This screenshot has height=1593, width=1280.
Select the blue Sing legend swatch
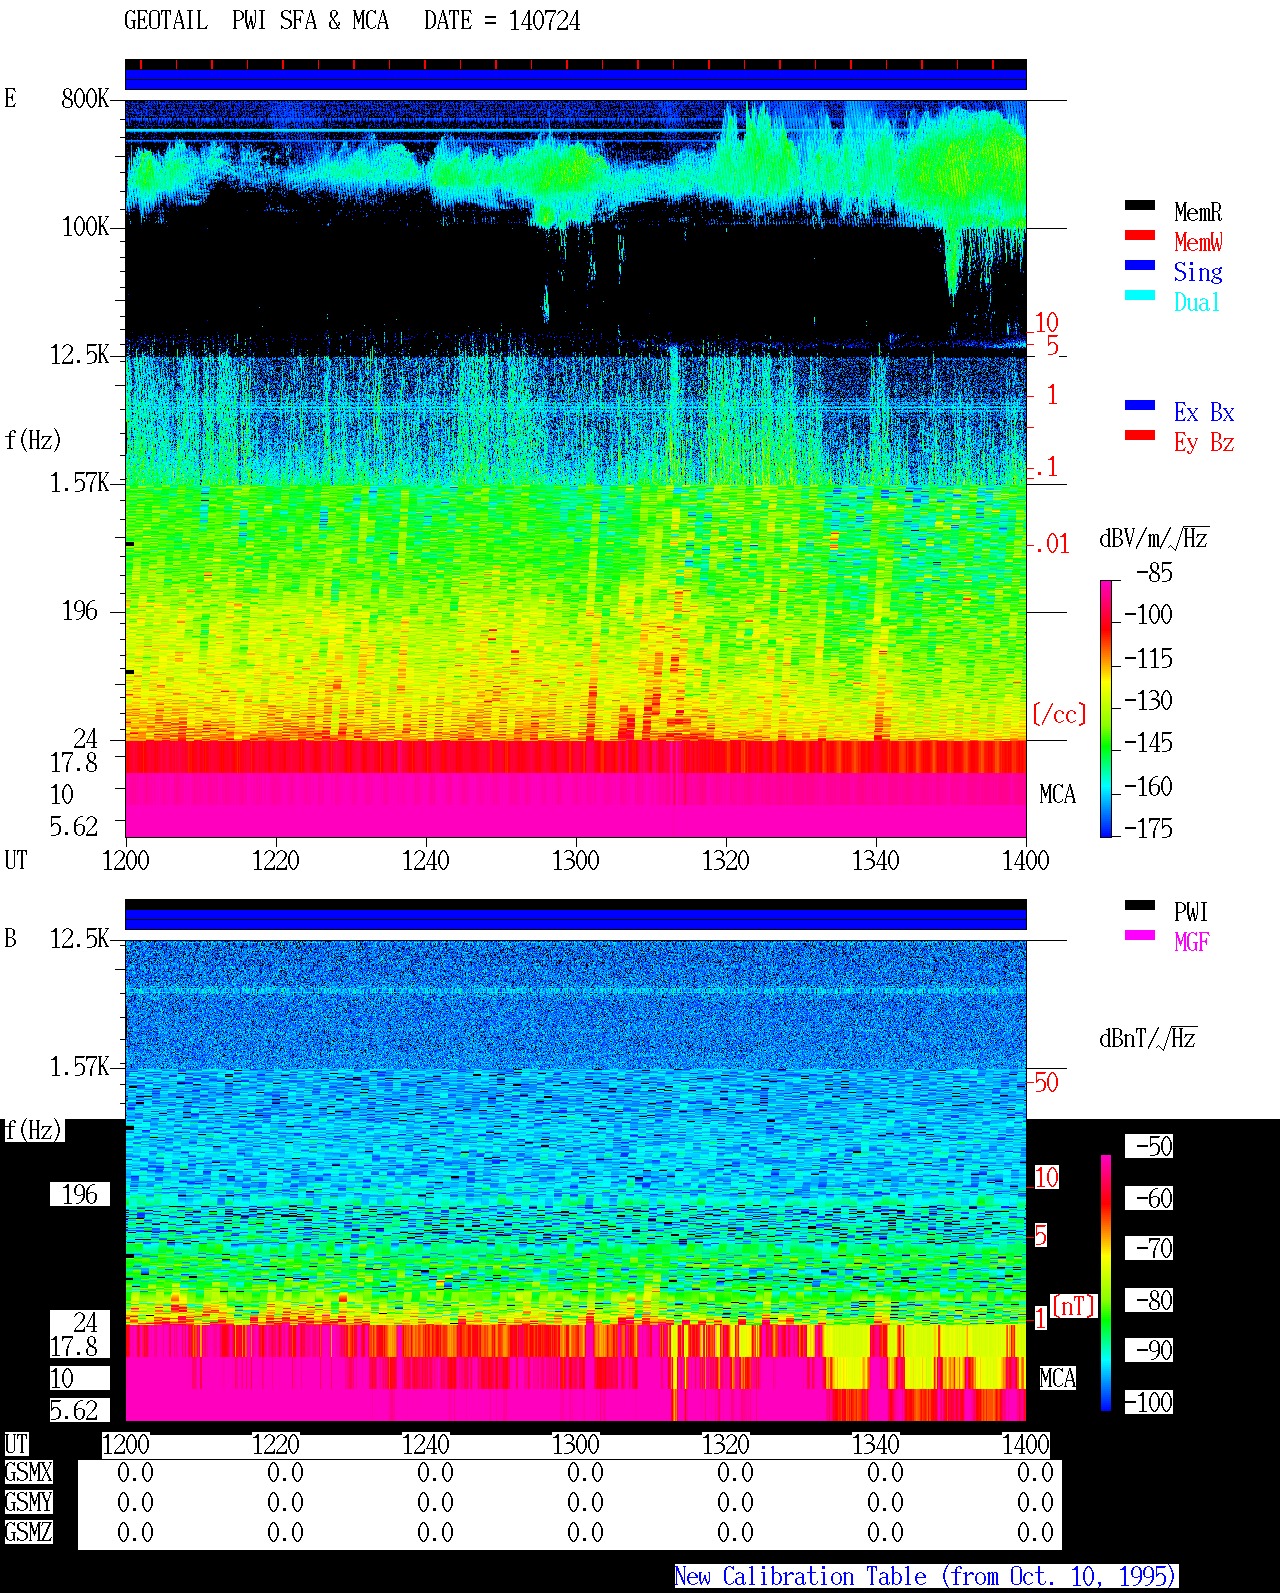click(1139, 265)
